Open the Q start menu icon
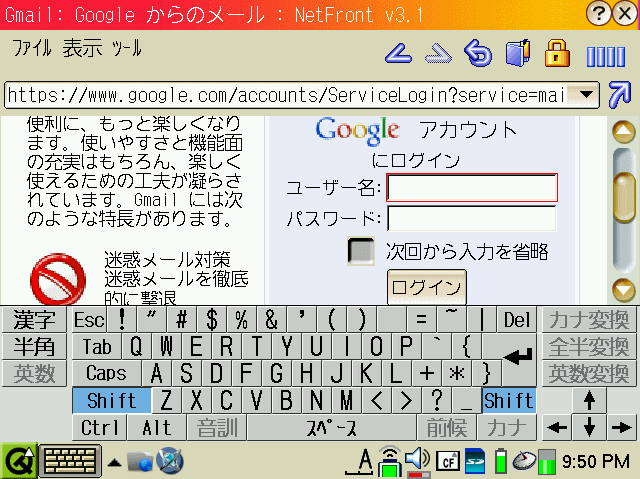 [x=18, y=461]
